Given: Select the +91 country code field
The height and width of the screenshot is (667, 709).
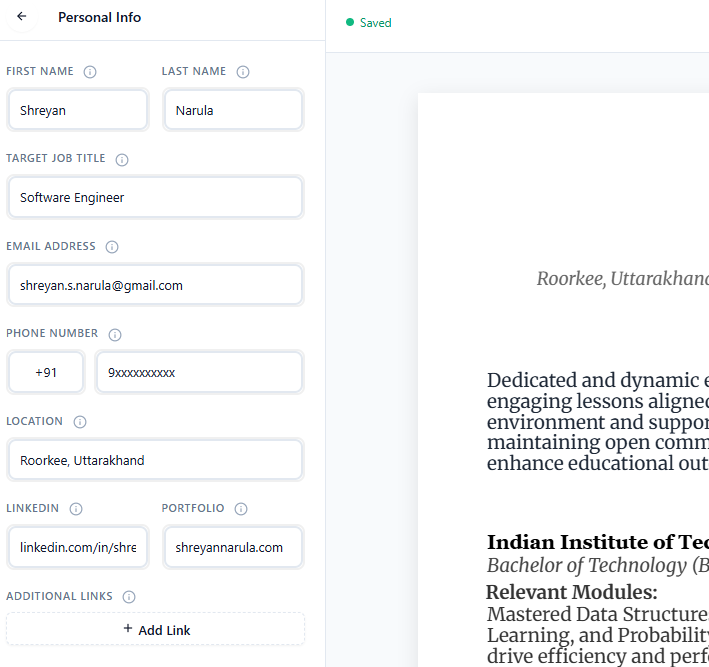Looking at the screenshot, I should (46, 373).
